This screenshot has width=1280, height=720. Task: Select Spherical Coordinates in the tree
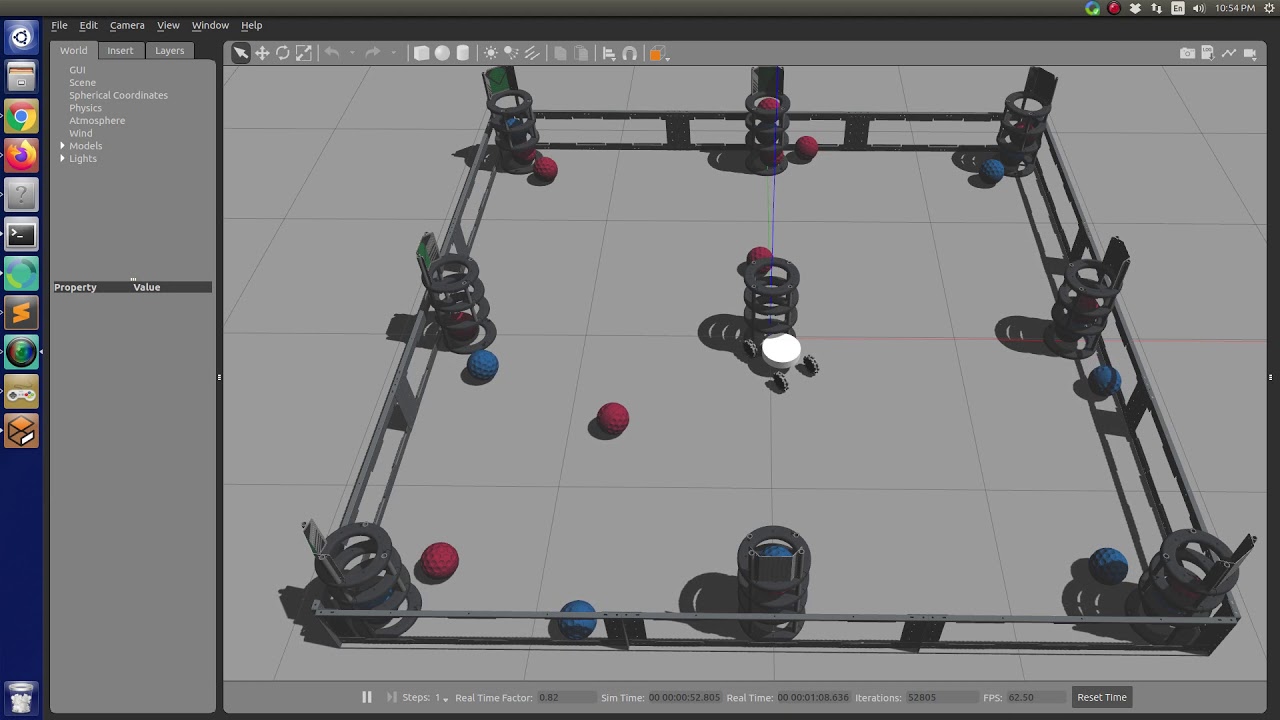point(118,95)
